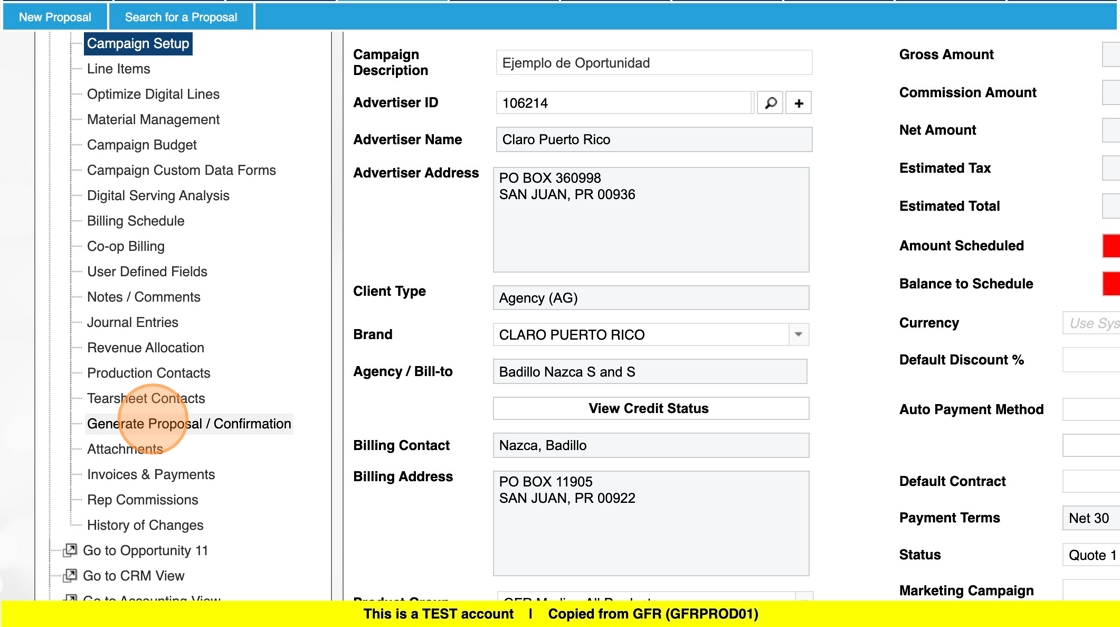1120x627 pixels.
Task: Open Optimize Digital Lines
Action: (x=153, y=94)
